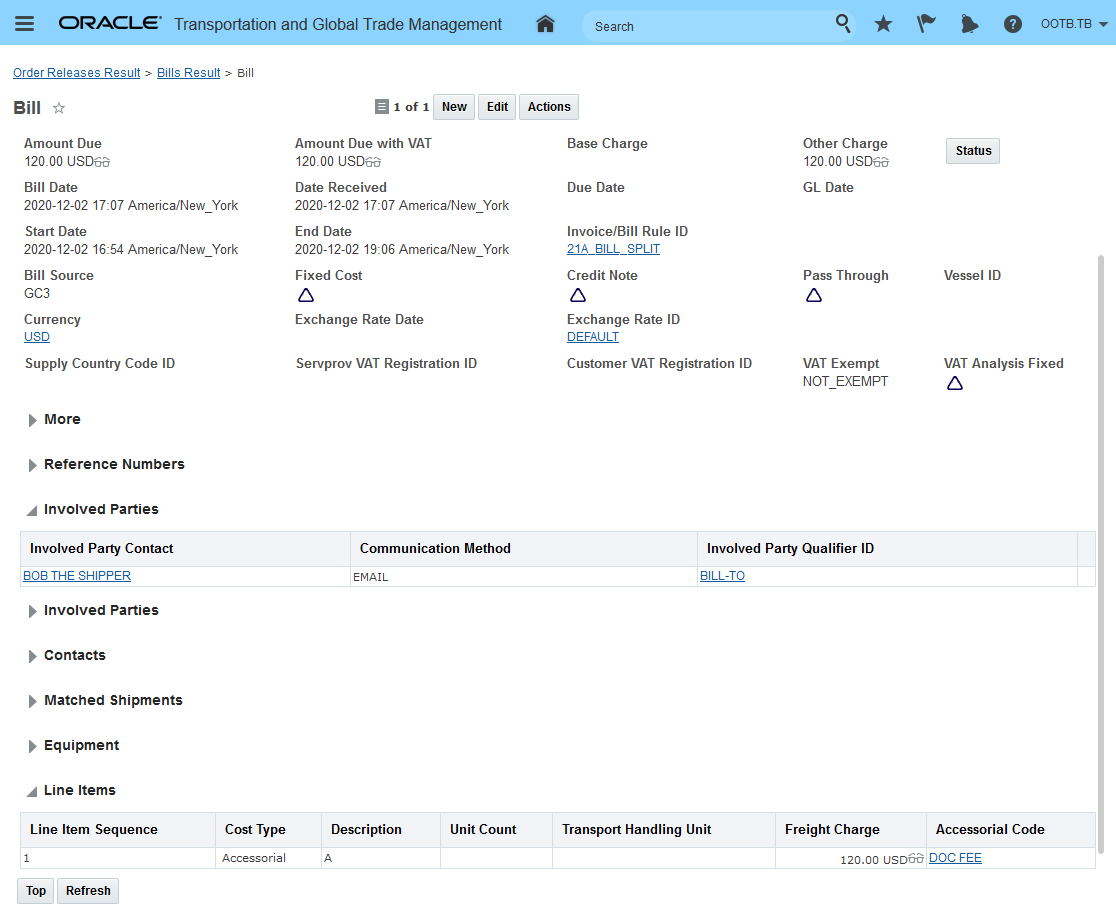Screen dimensions: 1116x909
Task: Open the DOC FEE accessorial code link
Action: pyautogui.click(x=955, y=858)
